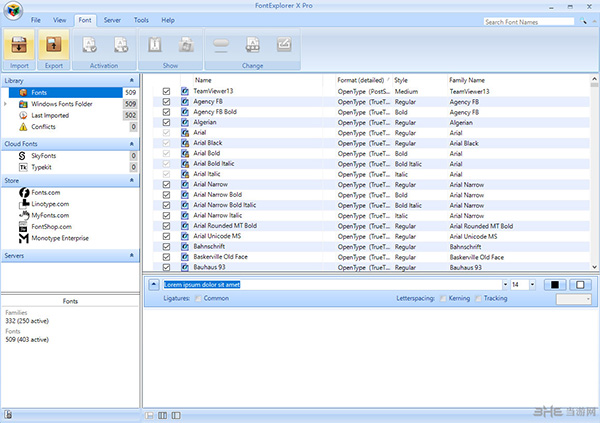The width and height of the screenshot is (600, 423).
Task: Toggle the Arial Narrow Bold Italic checkbox
Action: click(x=166, y=205)
